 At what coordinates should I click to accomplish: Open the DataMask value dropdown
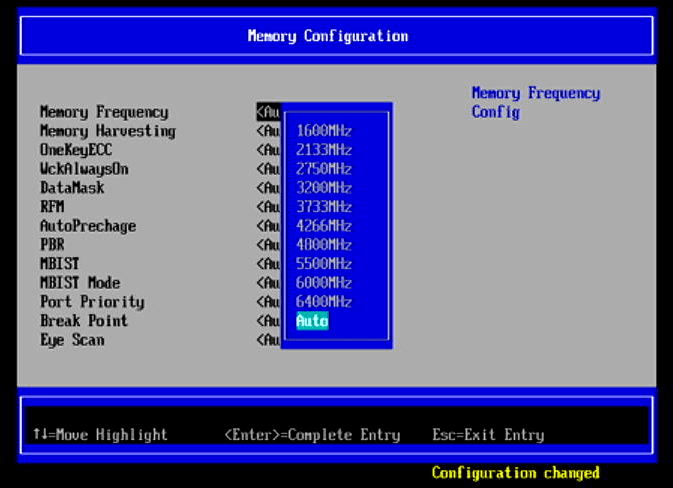pyautogui.click(x=268, y=188)
